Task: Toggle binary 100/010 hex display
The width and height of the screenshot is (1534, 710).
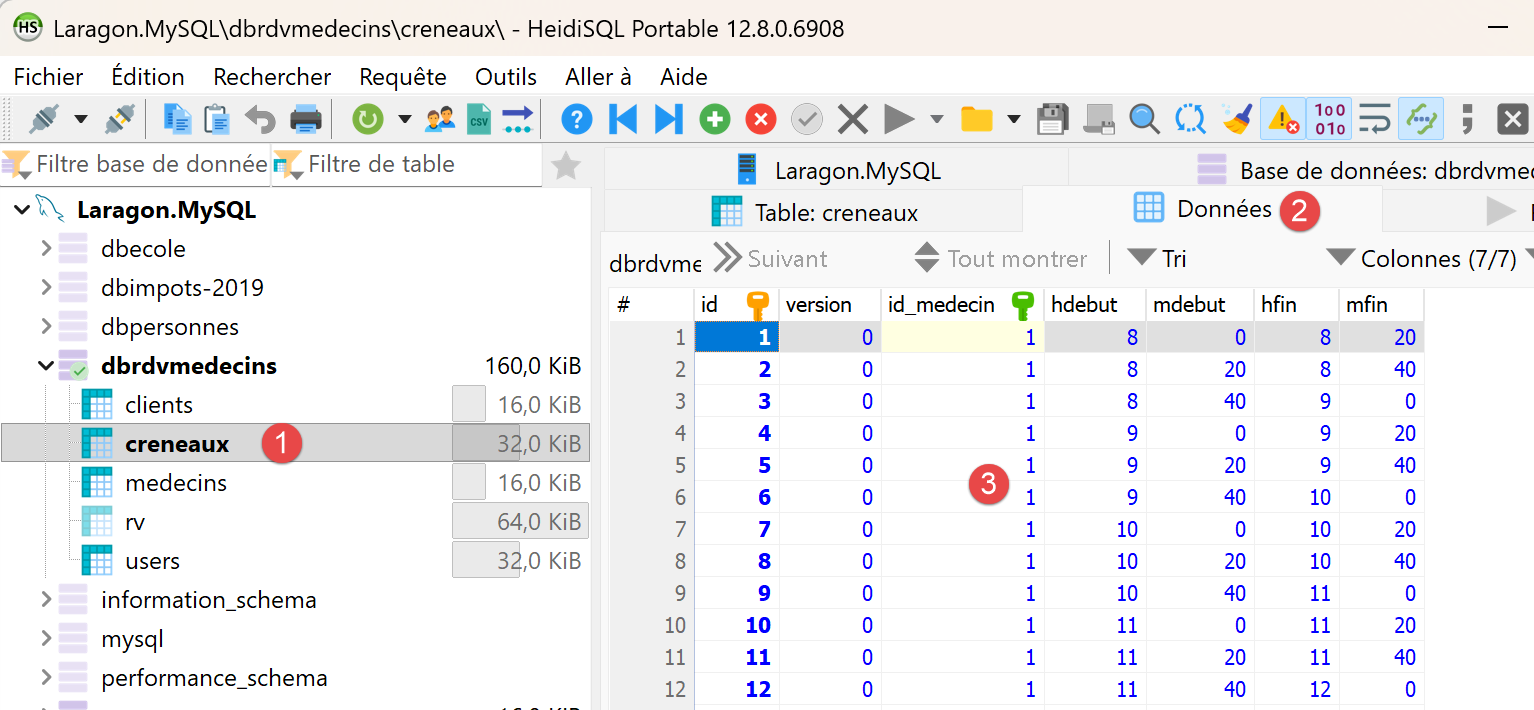Action: point(1330,120)
